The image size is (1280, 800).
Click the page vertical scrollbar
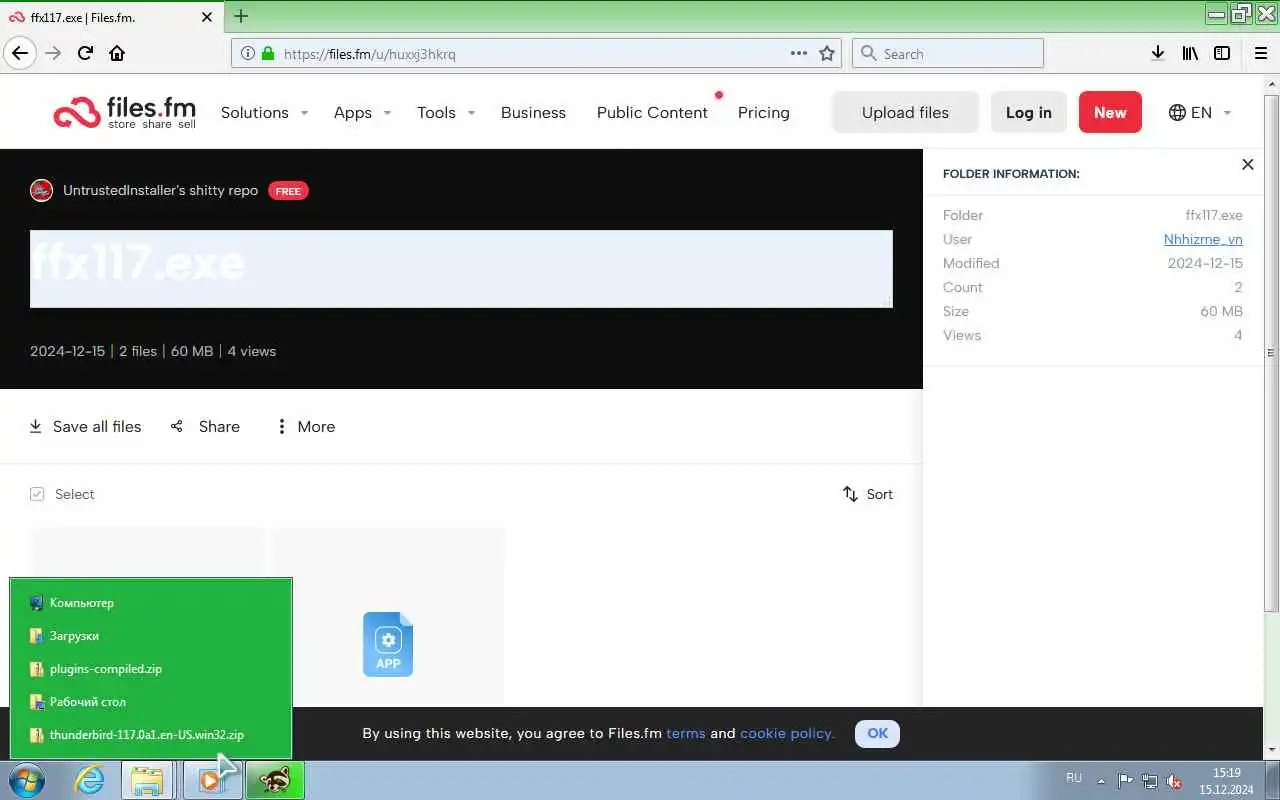point(1271,352)
